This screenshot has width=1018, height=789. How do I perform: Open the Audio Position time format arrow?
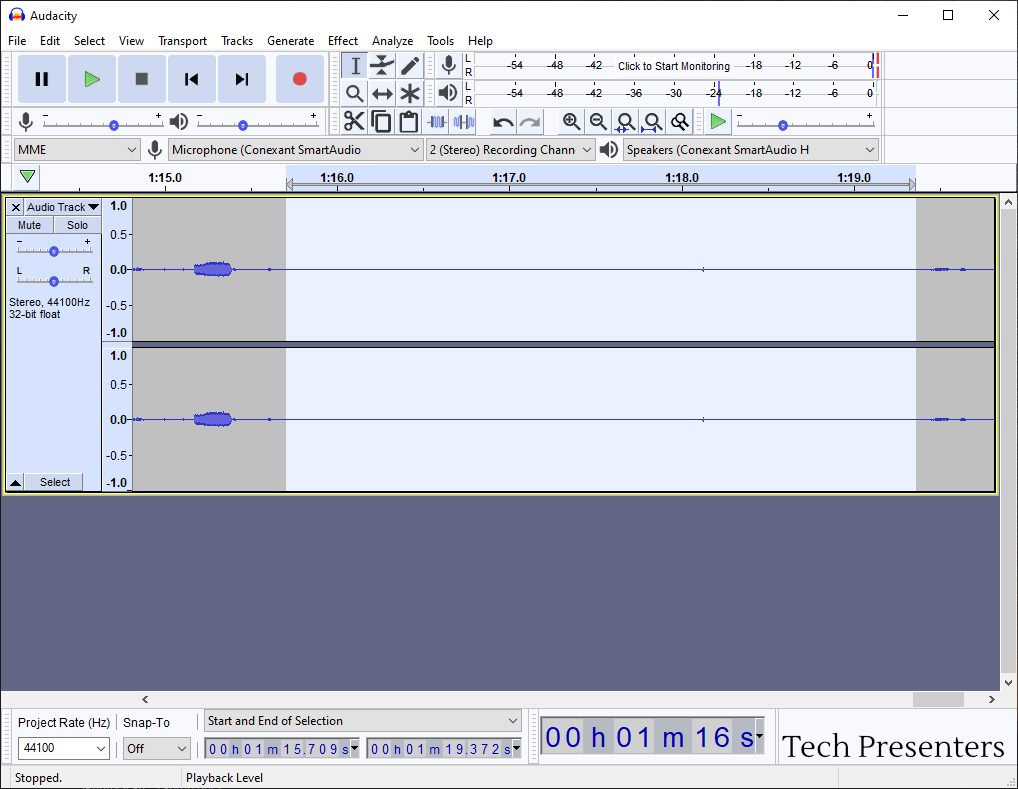[x=759, y=736]
